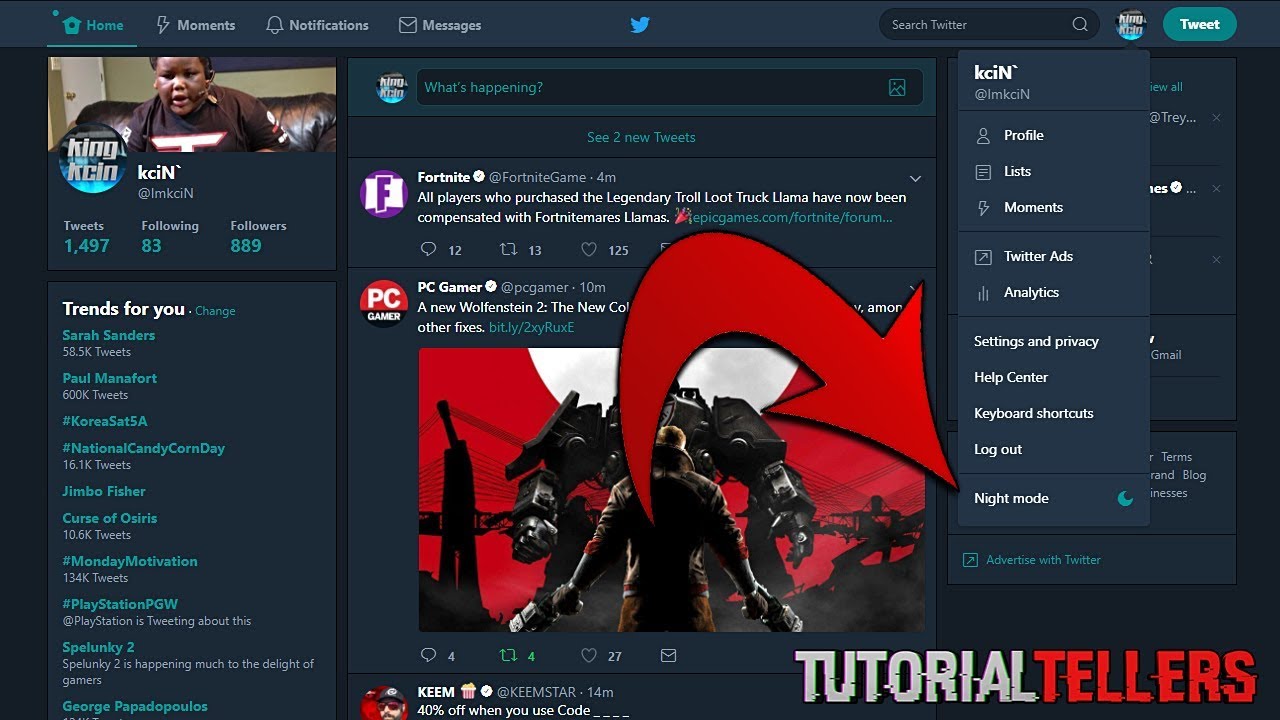
Task: Click See 2 new Tweets link
Action: point(641,137)
